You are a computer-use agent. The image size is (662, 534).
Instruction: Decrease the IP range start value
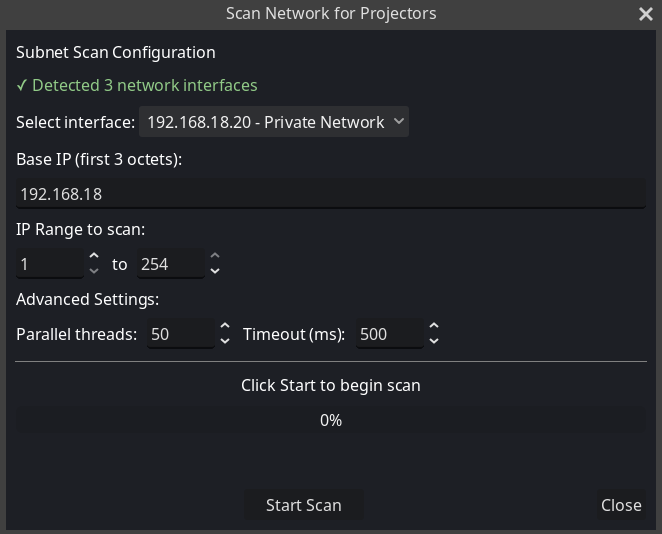click(94, 271)
